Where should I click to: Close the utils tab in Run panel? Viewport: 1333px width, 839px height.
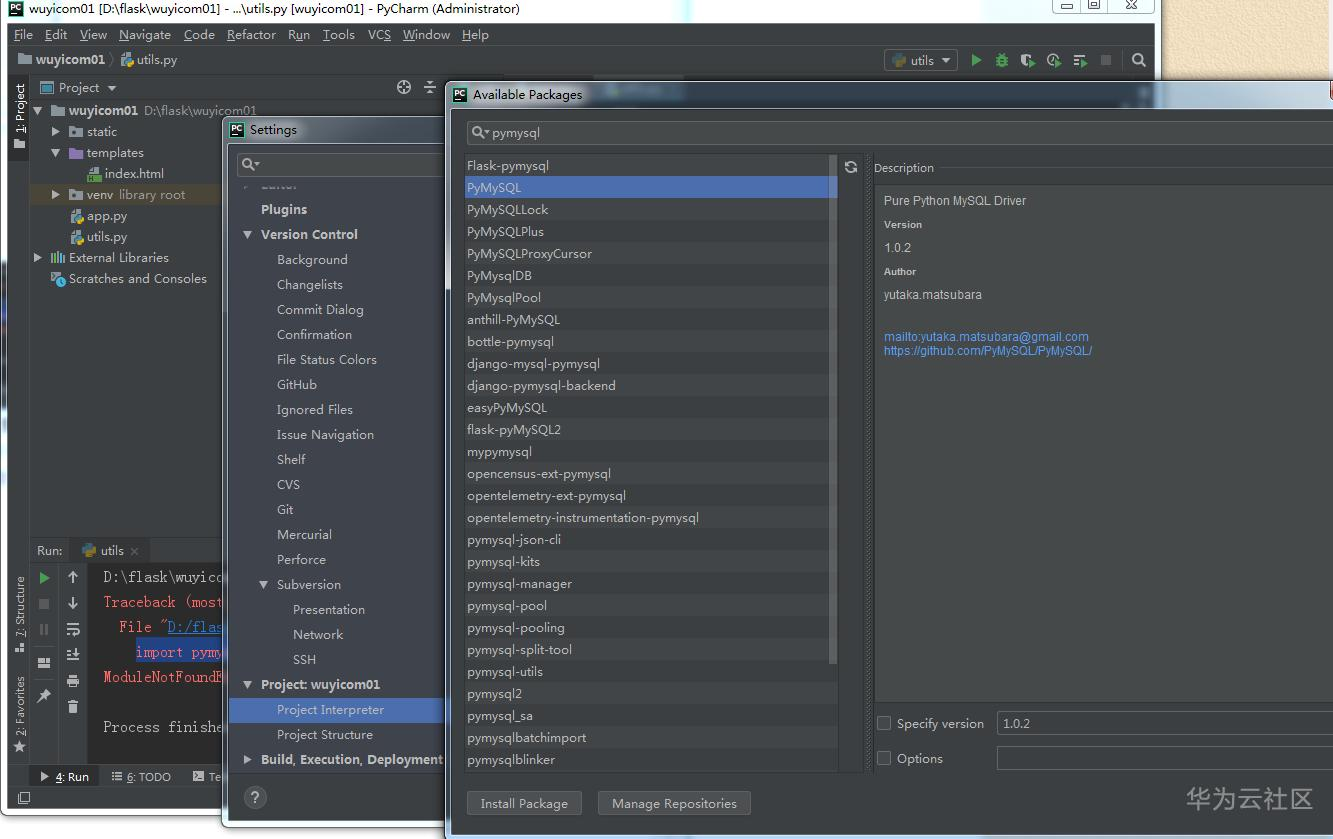coord(135,551)
